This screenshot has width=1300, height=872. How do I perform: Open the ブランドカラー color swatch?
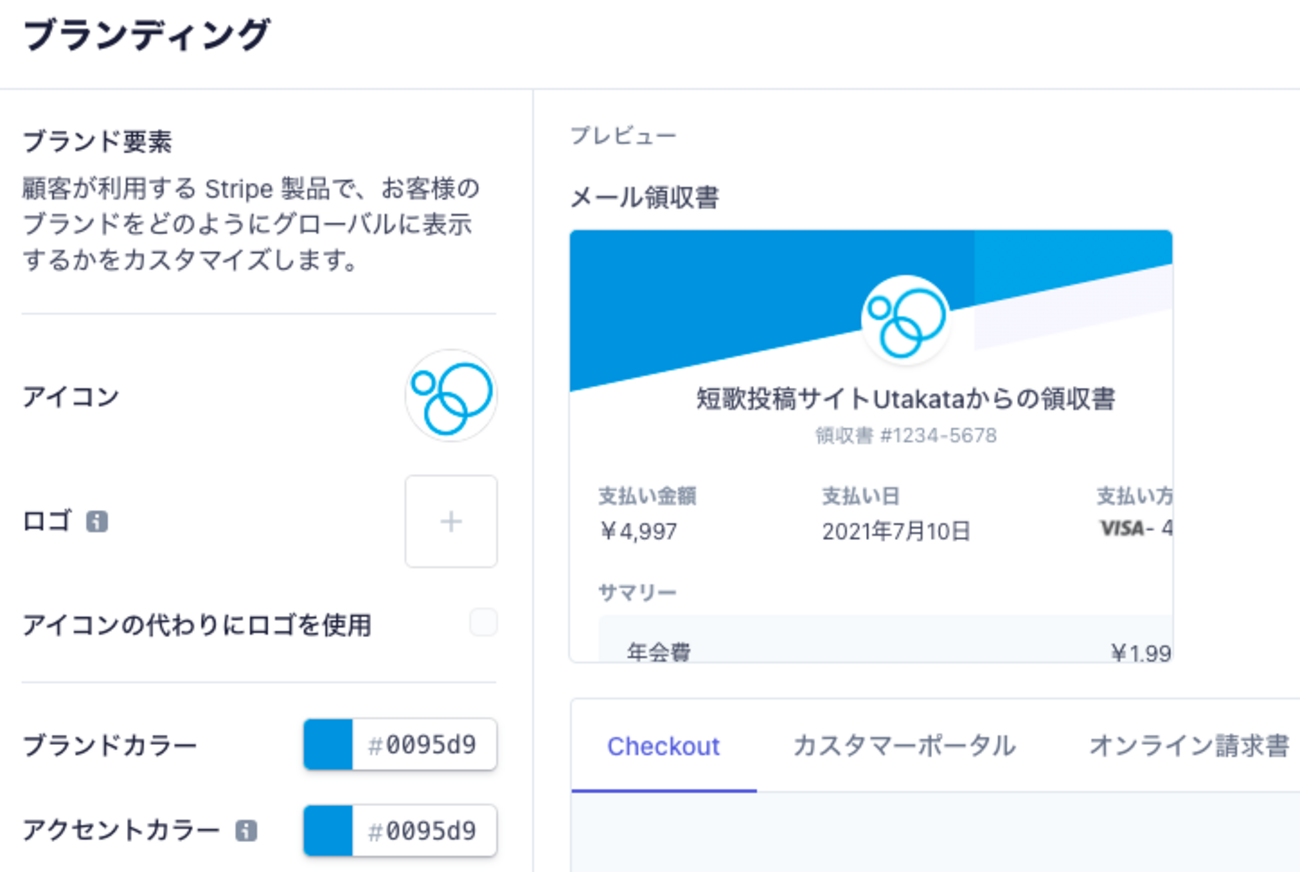(x=328, y=745)
